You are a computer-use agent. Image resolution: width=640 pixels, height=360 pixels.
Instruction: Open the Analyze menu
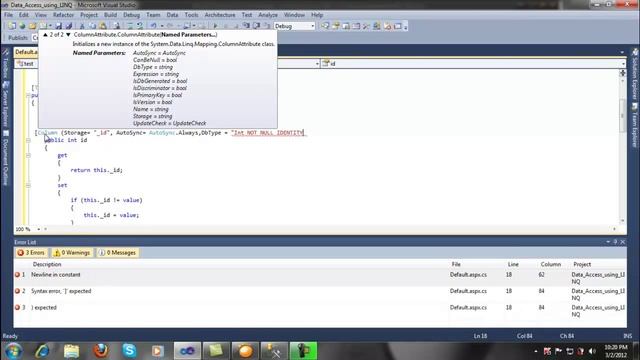(x=268, y=15)
